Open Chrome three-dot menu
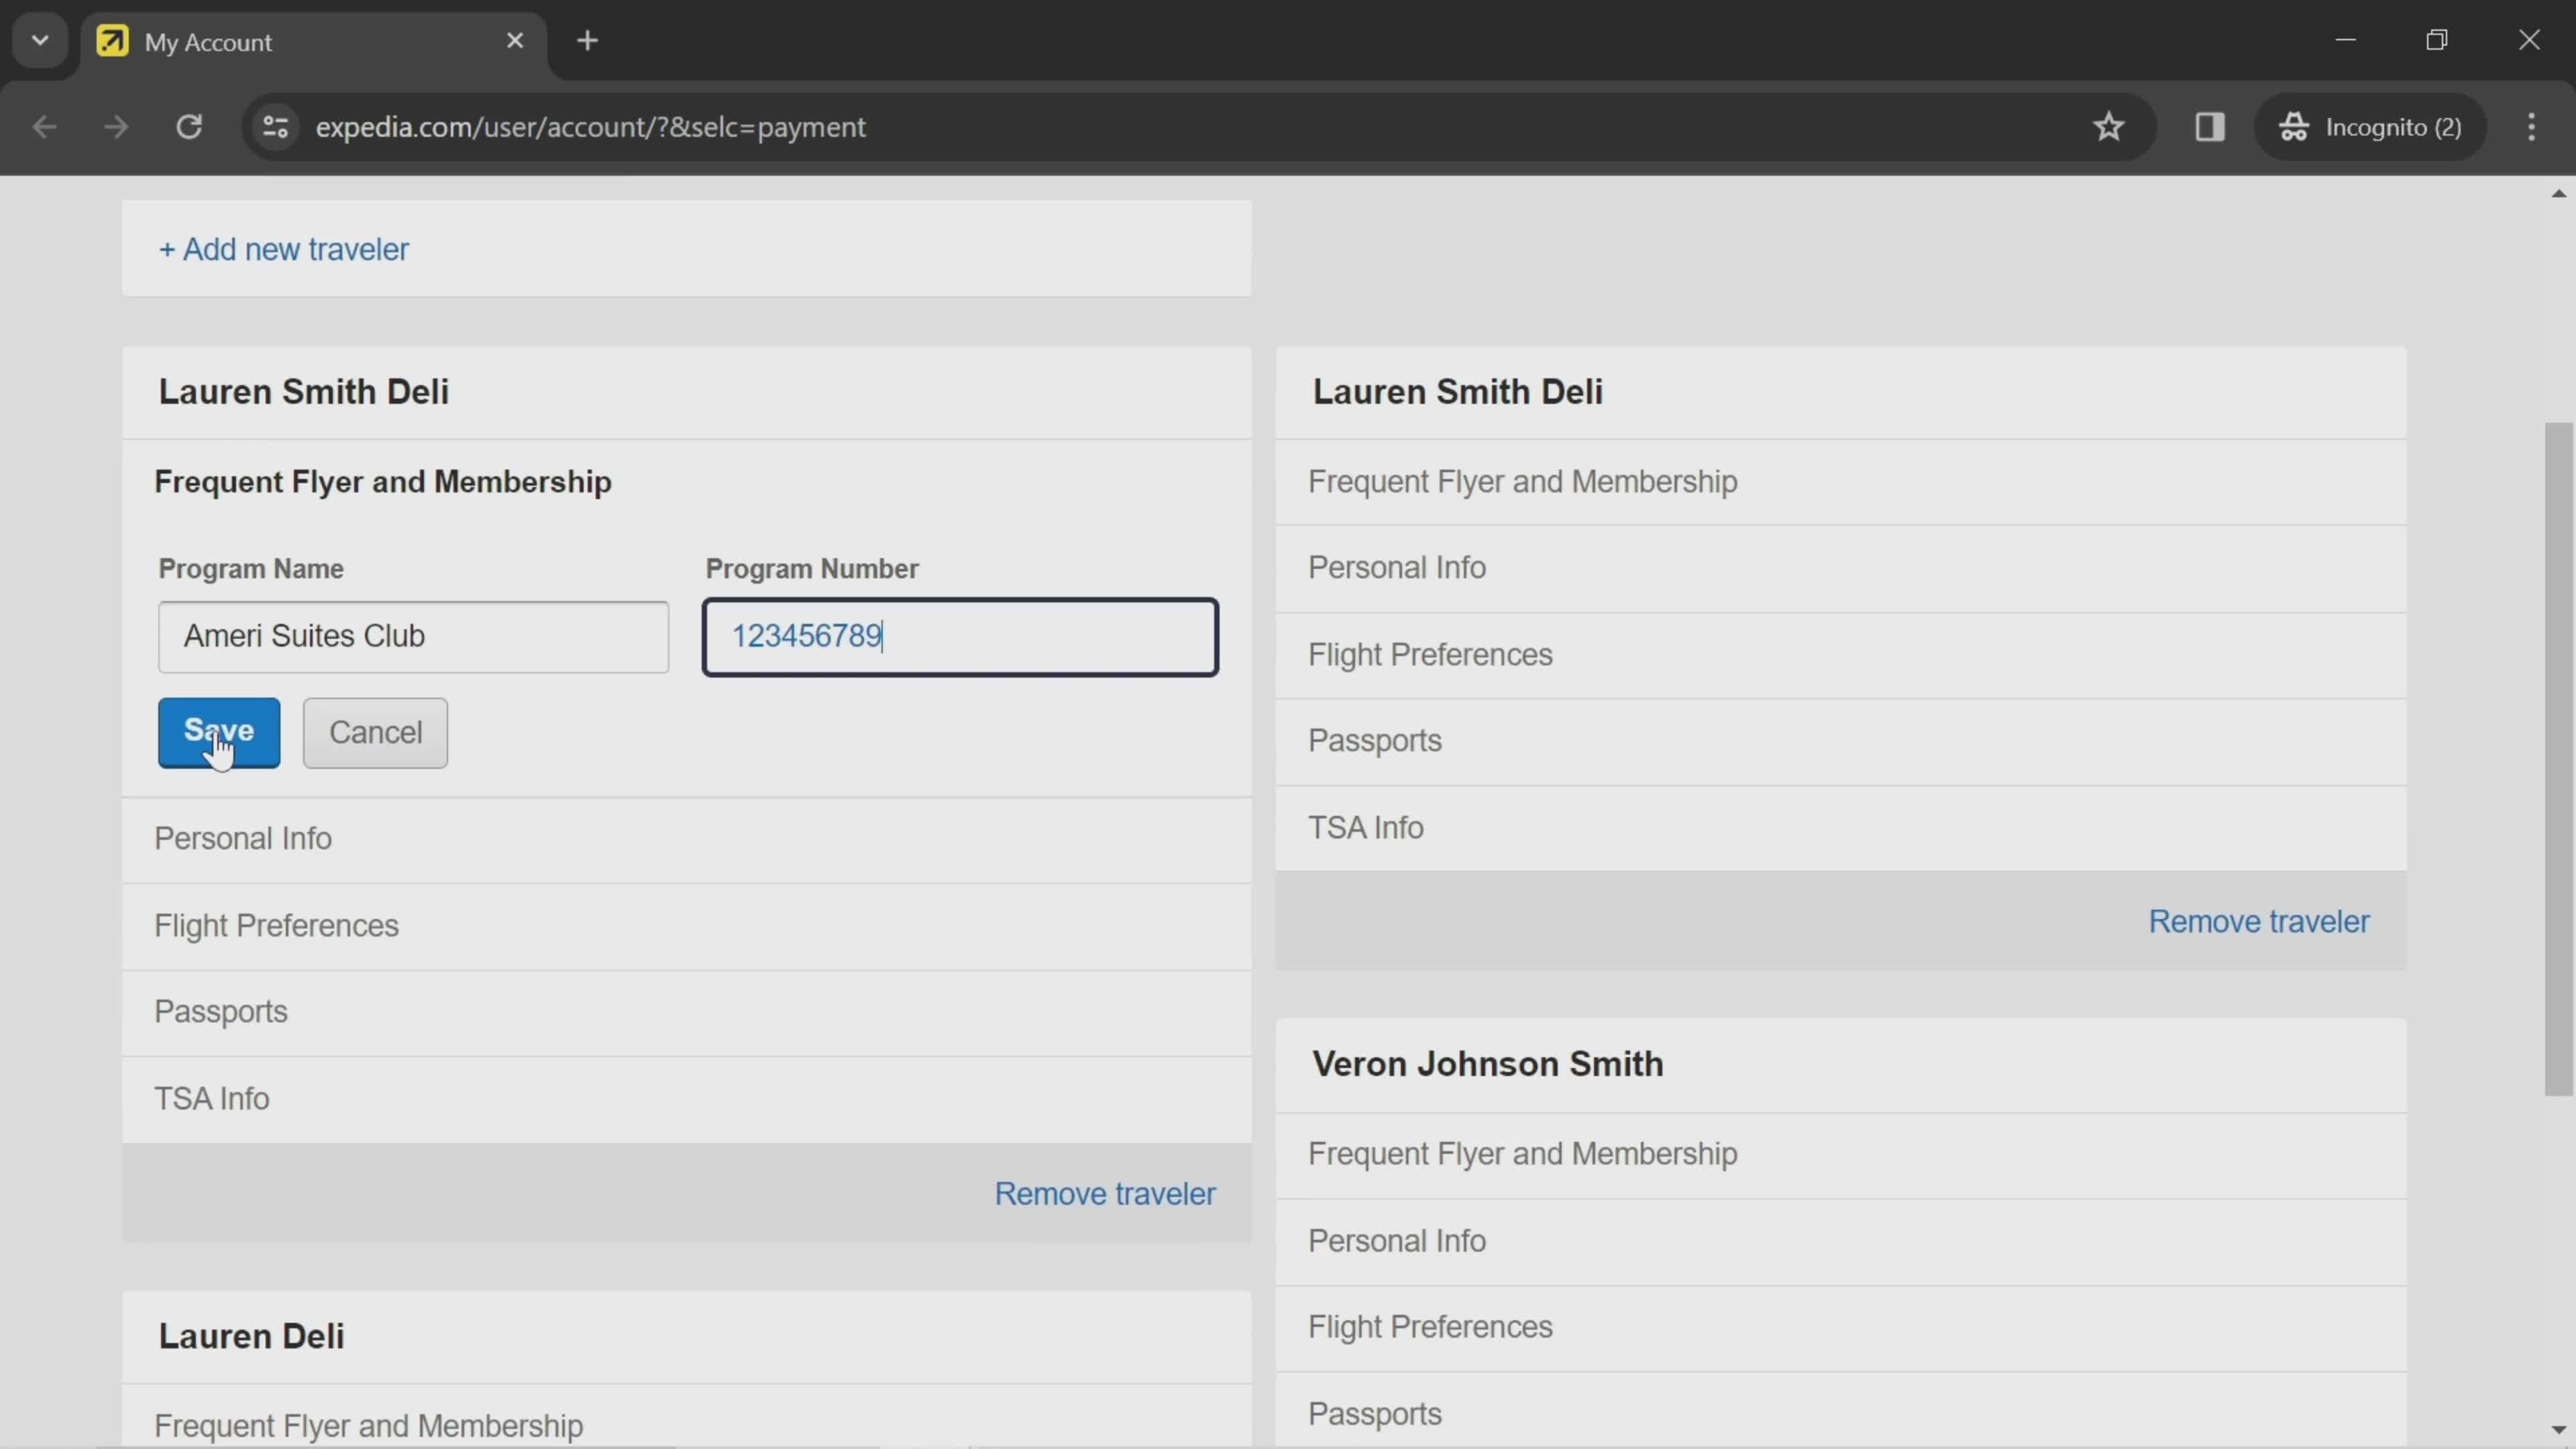This screenshot has height=1449, width=2576. (x=2531, y=127)
